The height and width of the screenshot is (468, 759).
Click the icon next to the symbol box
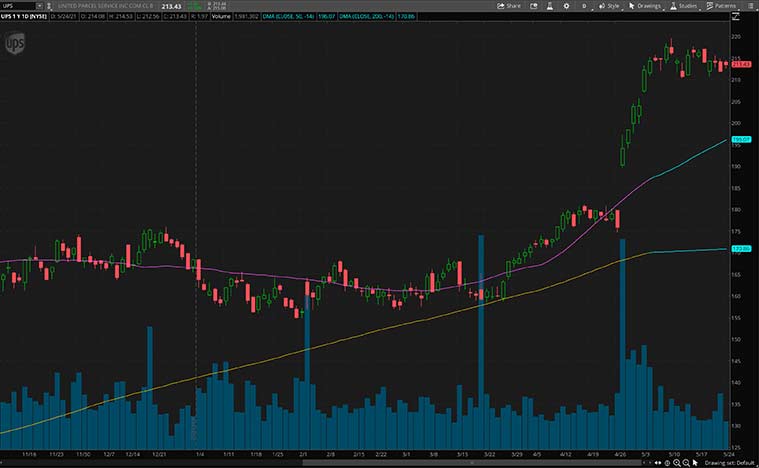[49, 5]
